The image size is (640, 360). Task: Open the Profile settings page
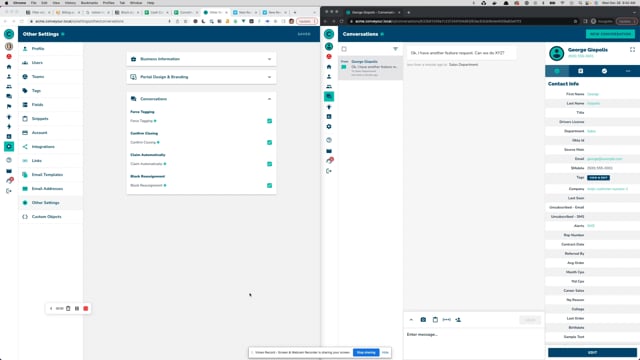(x=50, y=49)
